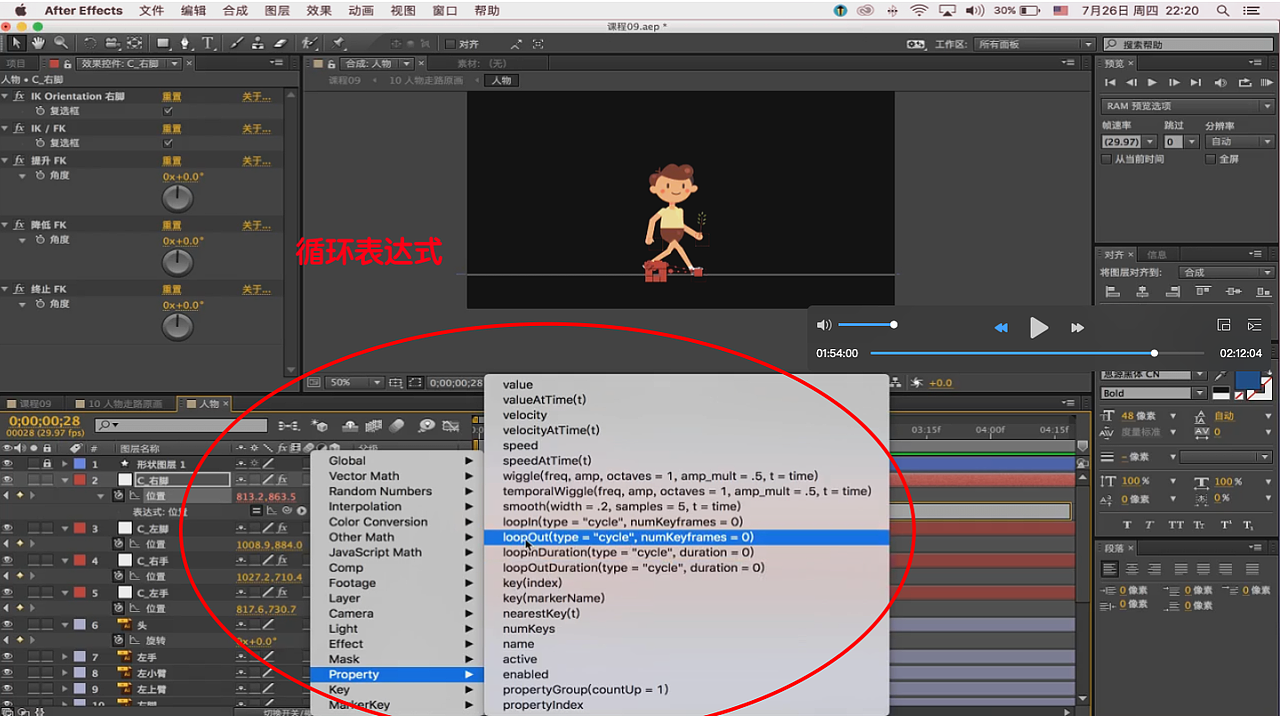Select the Rotation tool
The width and height of the screenshot is (1280, 716).
90,44
